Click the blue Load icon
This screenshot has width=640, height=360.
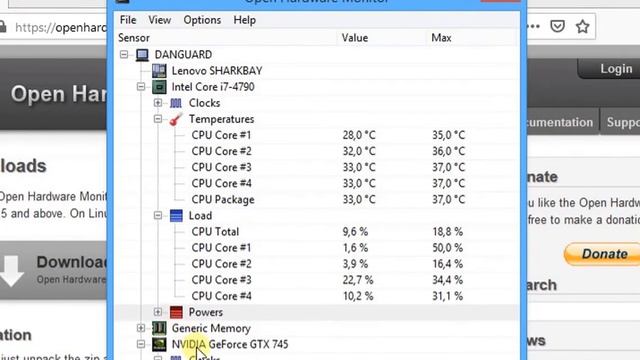tap(176, 216)
